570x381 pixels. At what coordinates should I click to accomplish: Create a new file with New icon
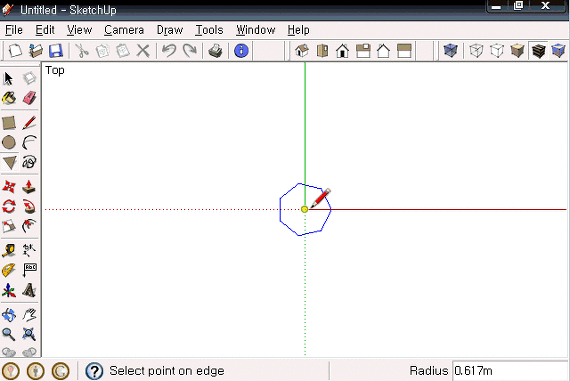click(15, 51)
